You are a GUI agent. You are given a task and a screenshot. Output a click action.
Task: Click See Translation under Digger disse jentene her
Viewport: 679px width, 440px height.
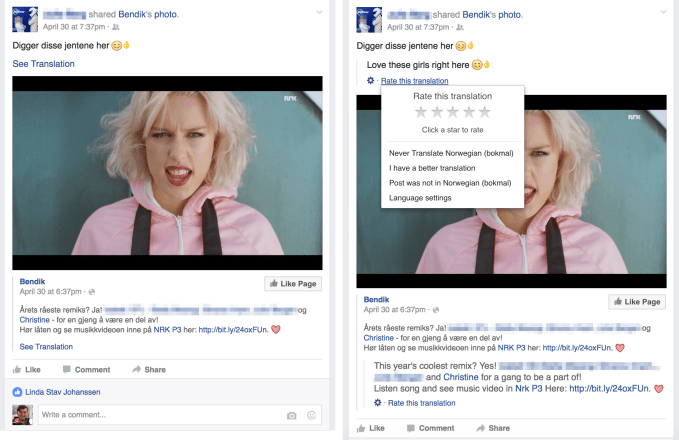[x=43, y=64]
